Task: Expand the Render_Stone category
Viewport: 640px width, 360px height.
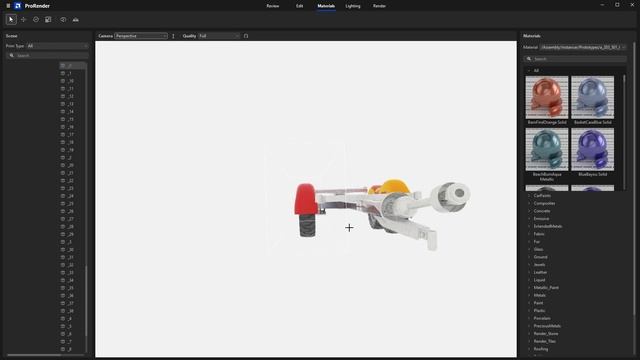Action: click(x=529, y=334)
